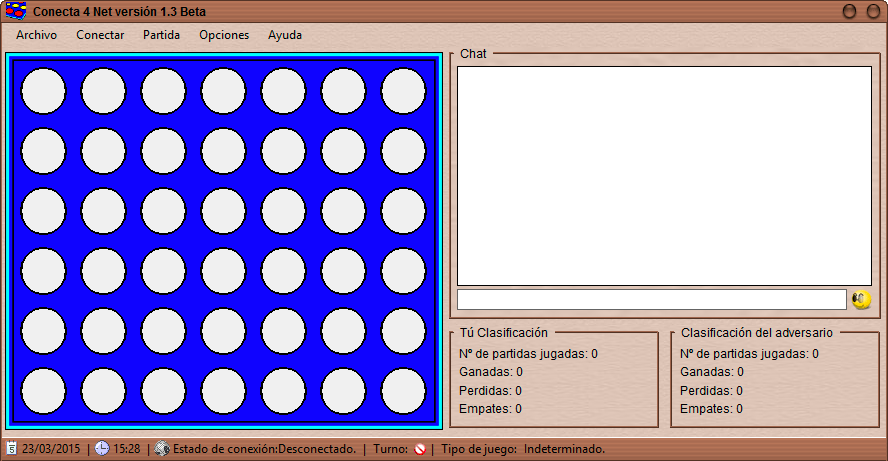Open the Archivo menu
This screenshot has height=461, width=888.
(36, 35)
